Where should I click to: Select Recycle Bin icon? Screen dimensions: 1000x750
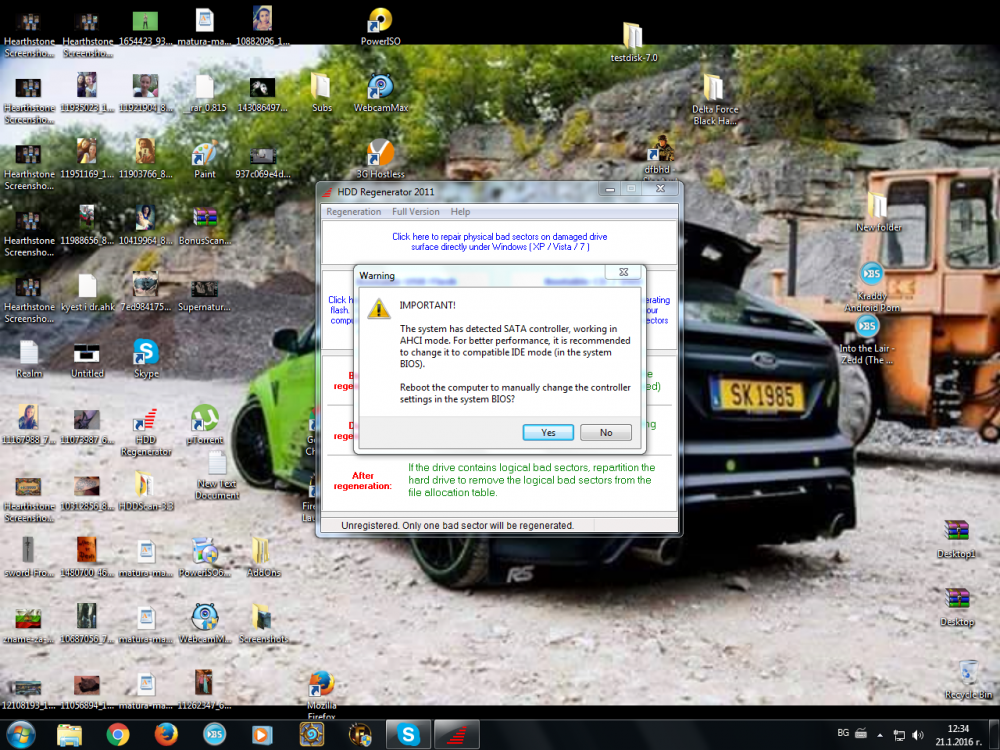click(968, 680)
